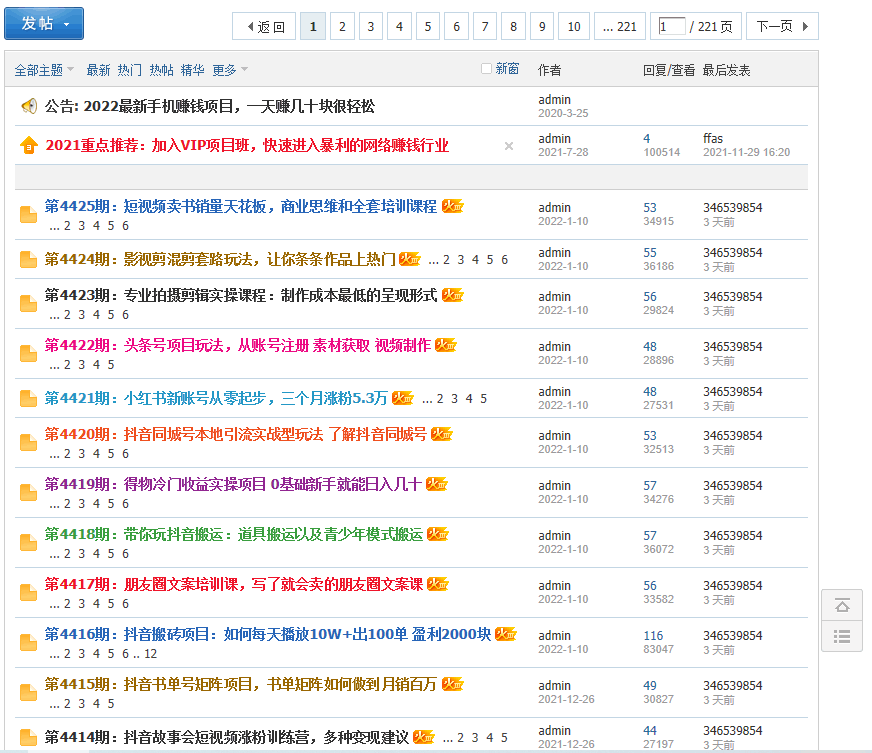Open thread 第4422期 头条号项目玩法

pos(237,345)
